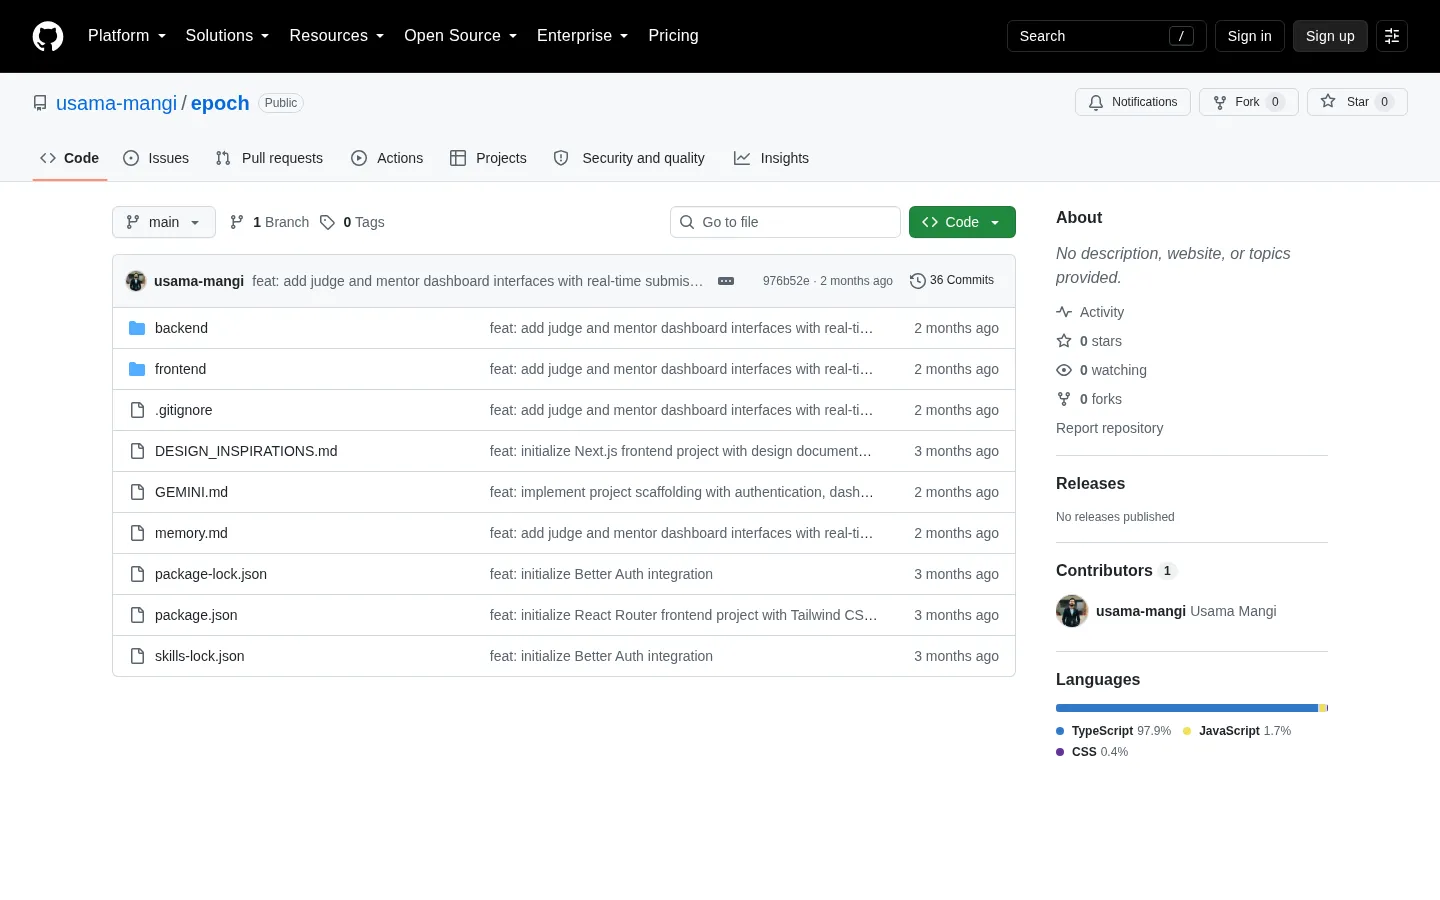Open the appearance settings icon in header
The height and width of the screenshot is (900, 1440).
(x=1392, y=36)
